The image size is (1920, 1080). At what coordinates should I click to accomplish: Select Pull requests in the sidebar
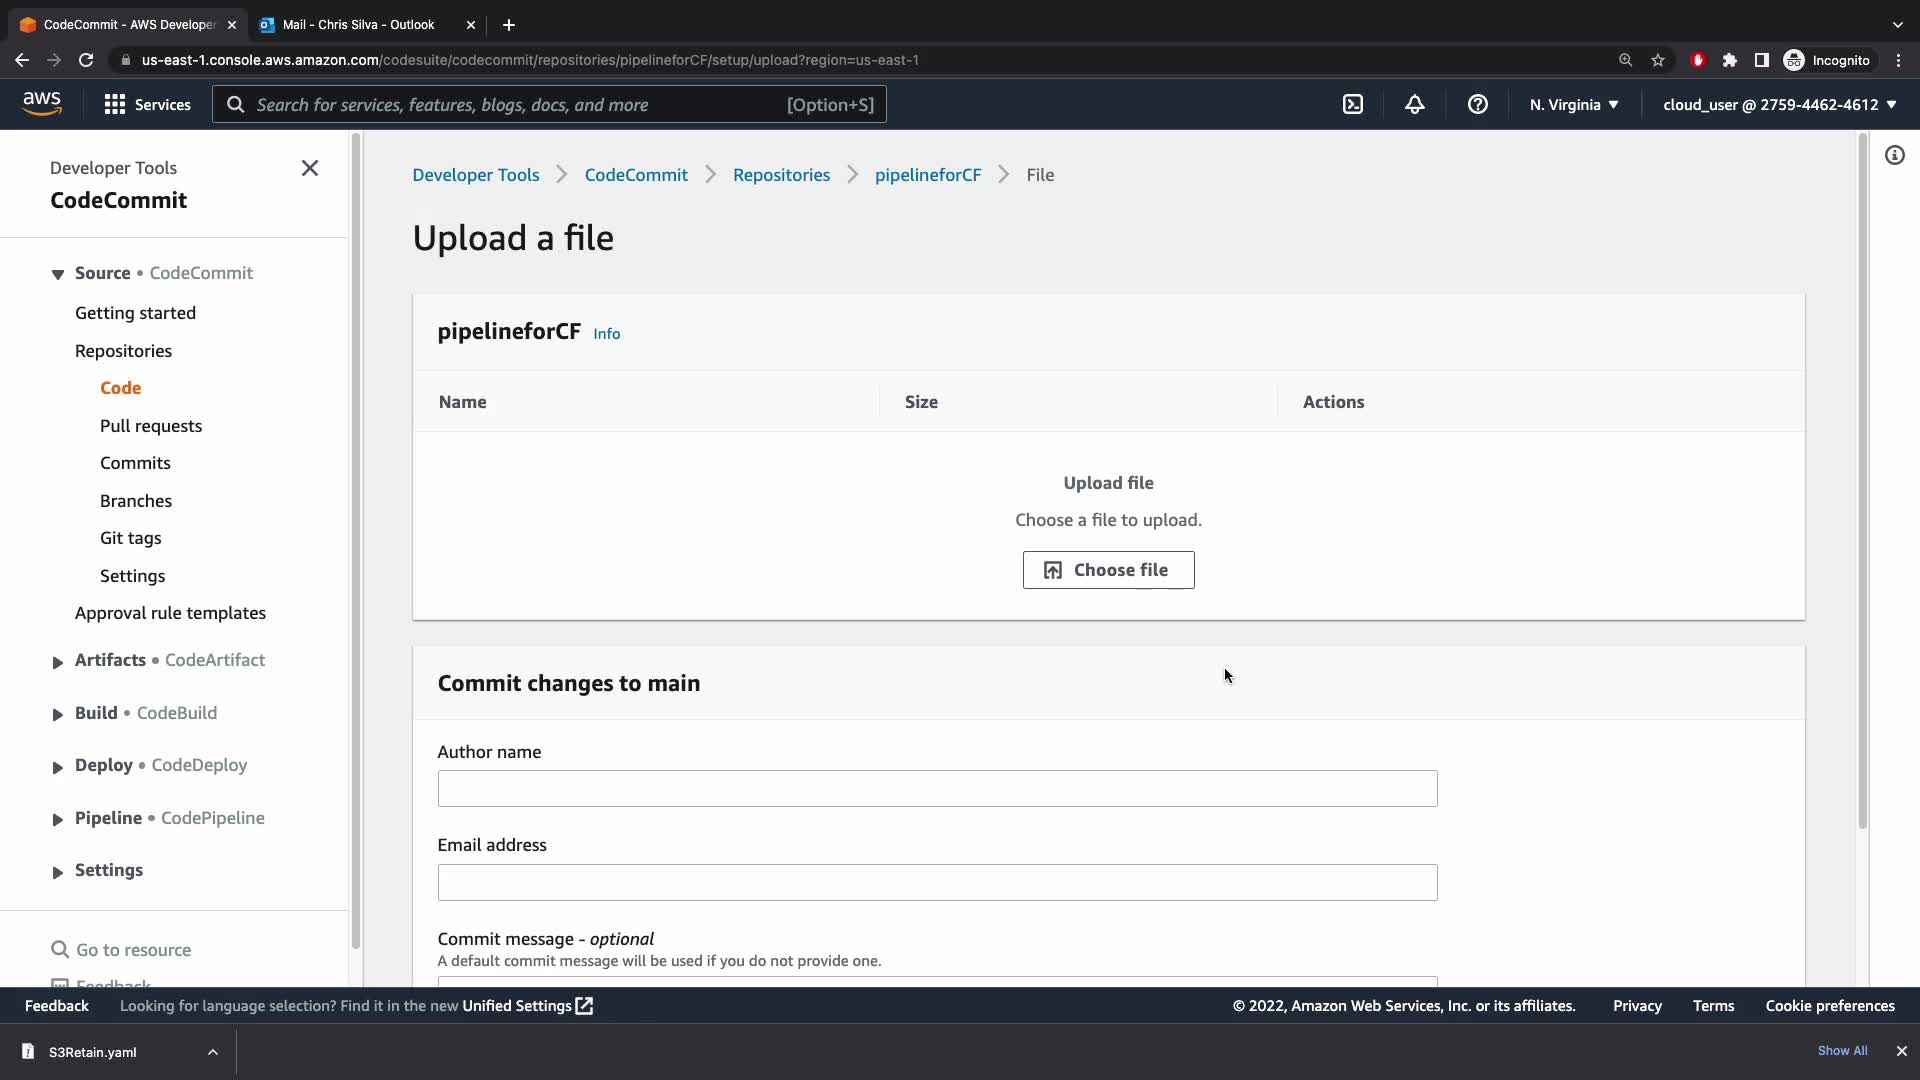pos(151,426)
